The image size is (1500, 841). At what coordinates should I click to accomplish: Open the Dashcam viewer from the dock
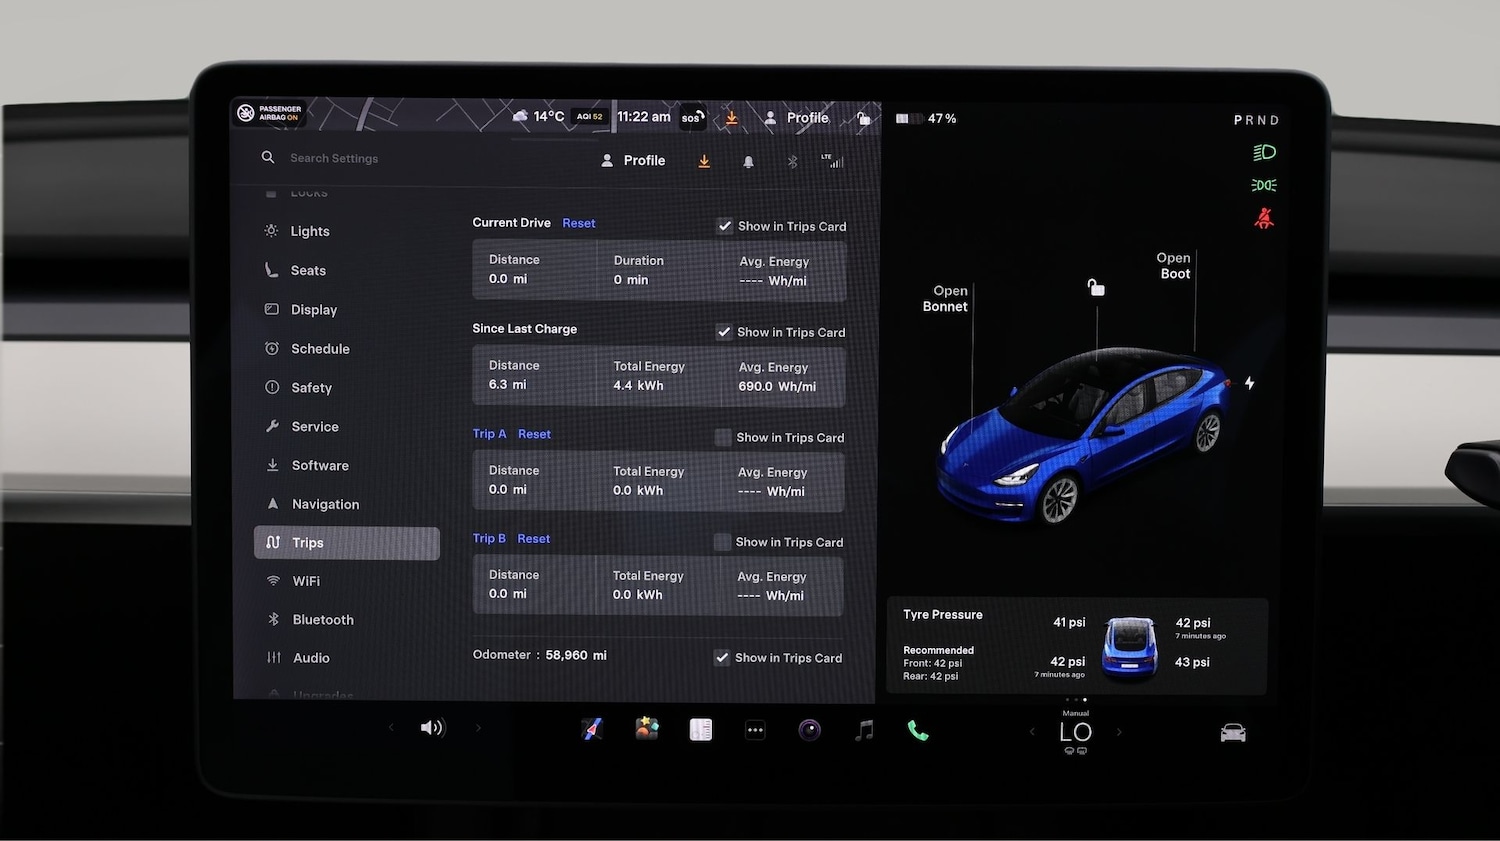[810, 729]
